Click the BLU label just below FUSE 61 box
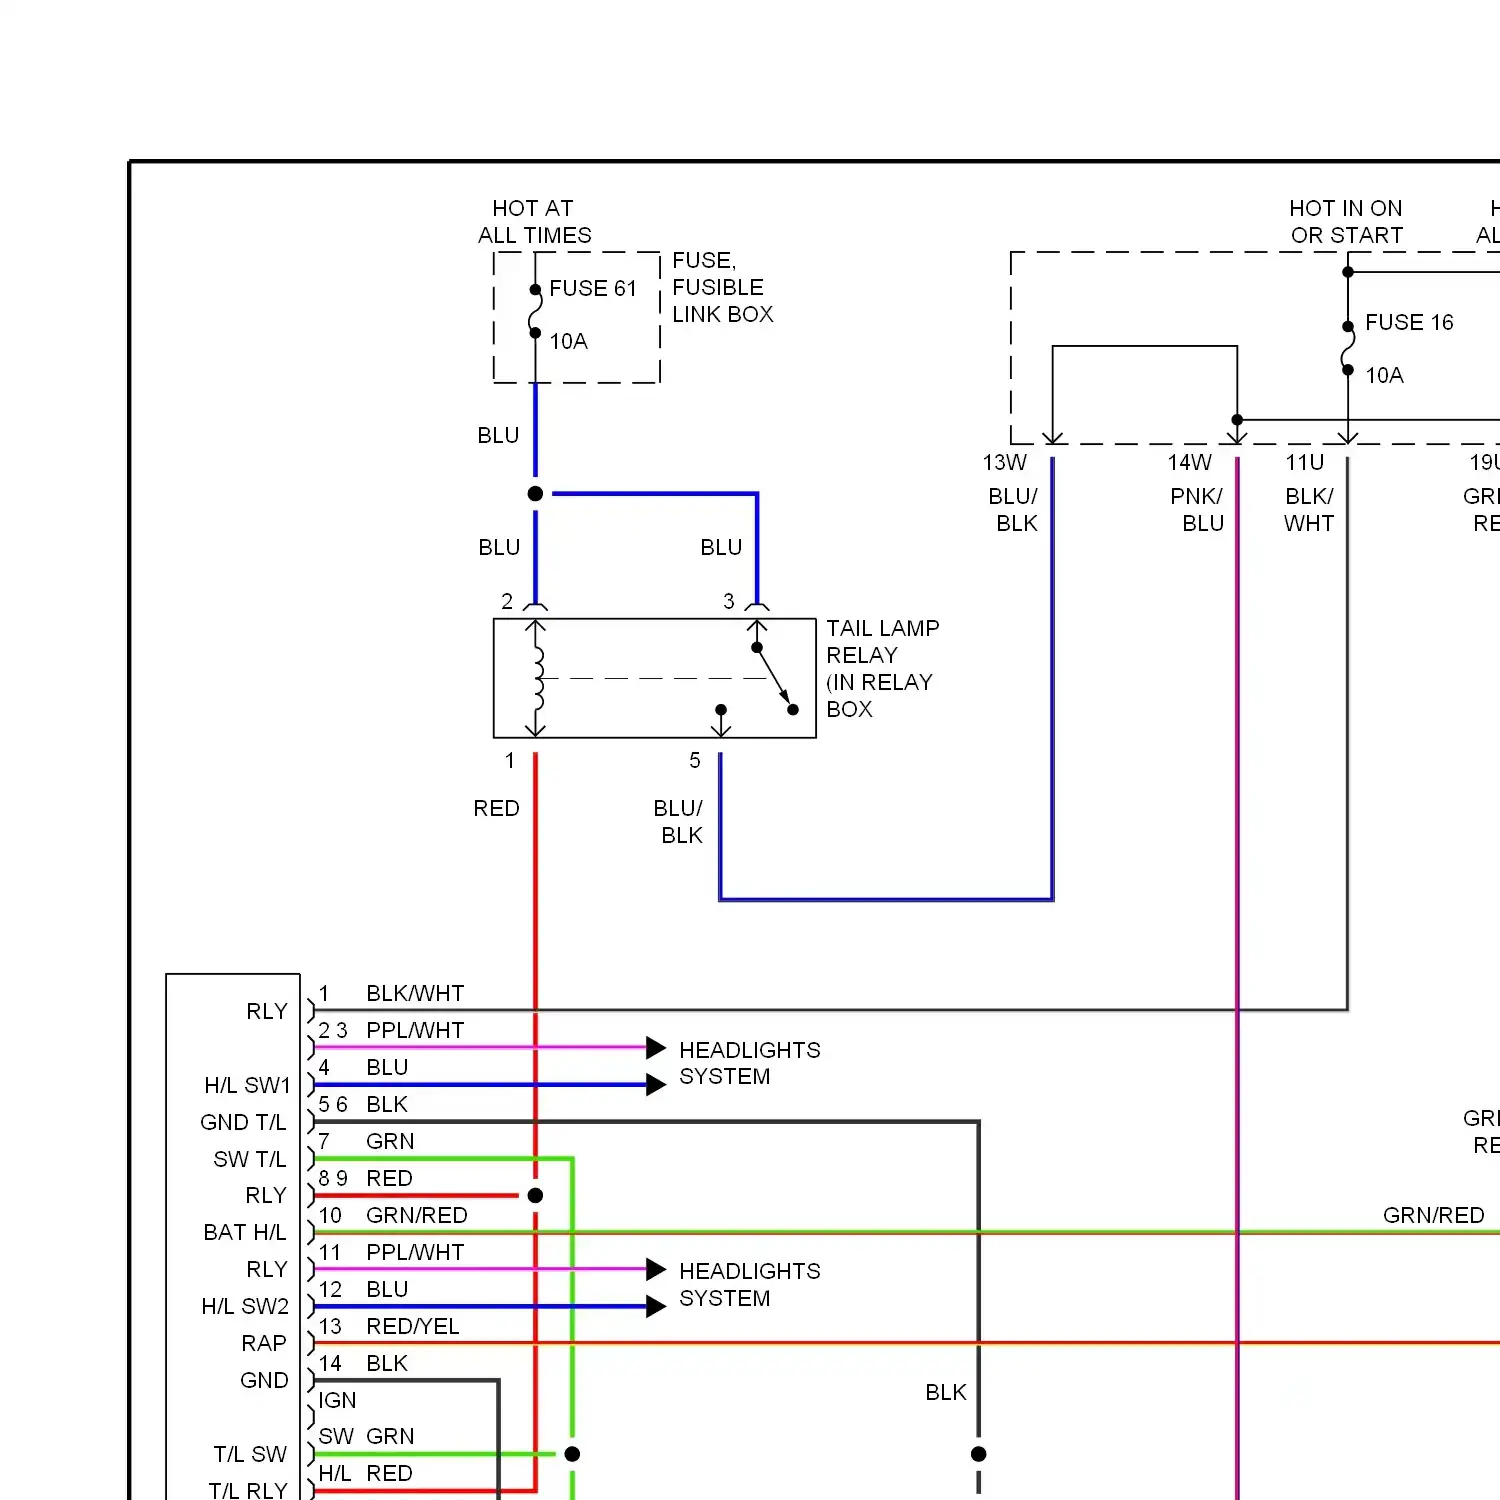The width and height of the screenshot is (1500, 1500). (x=498, y=435)
